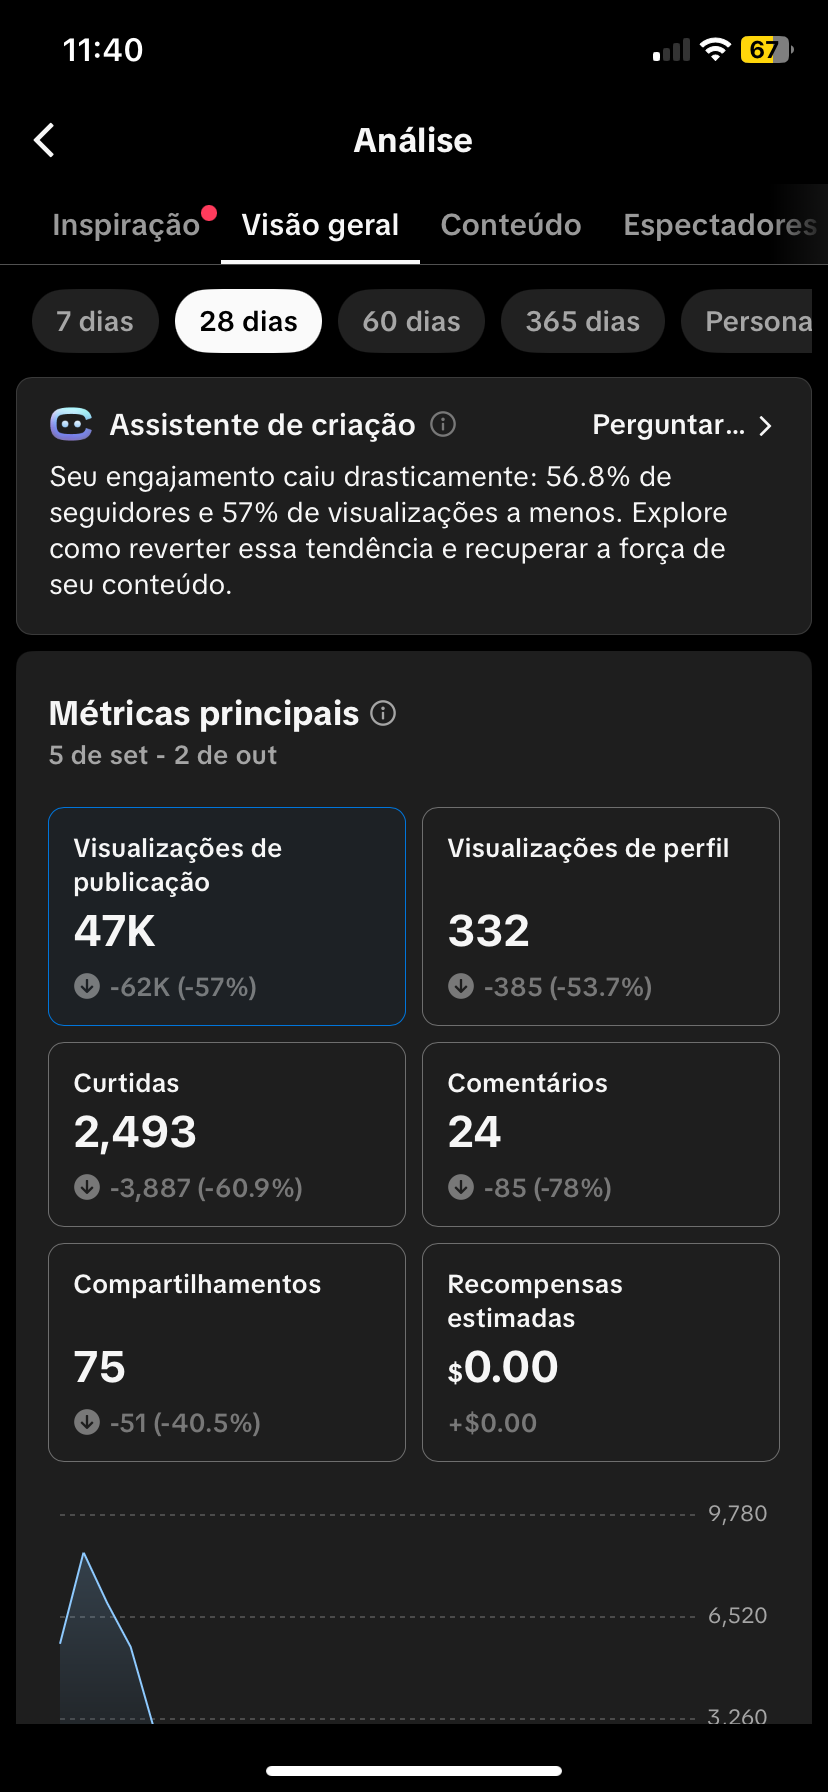The width and height of the screenshot is (828, 1792).
Task: Tap the down-arrow icon under 47K
Action: 87,987
